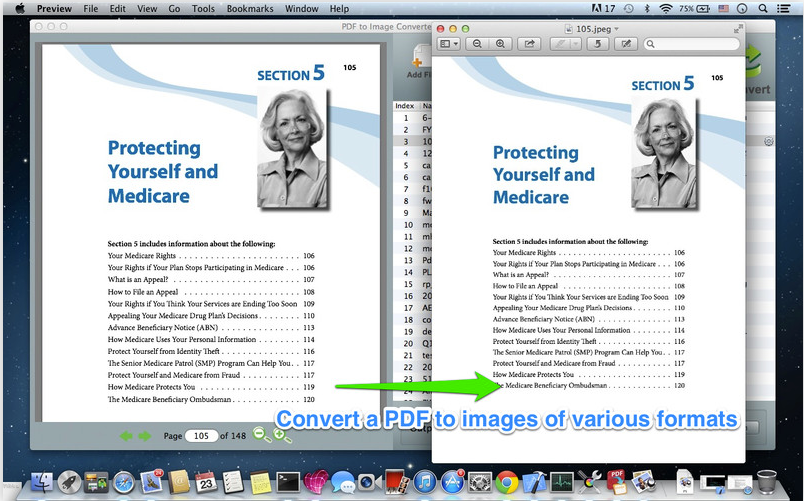This screenshot has height=501, width=804.
Task: Open the highlight tool dropdown arrow
Action: 575,44
